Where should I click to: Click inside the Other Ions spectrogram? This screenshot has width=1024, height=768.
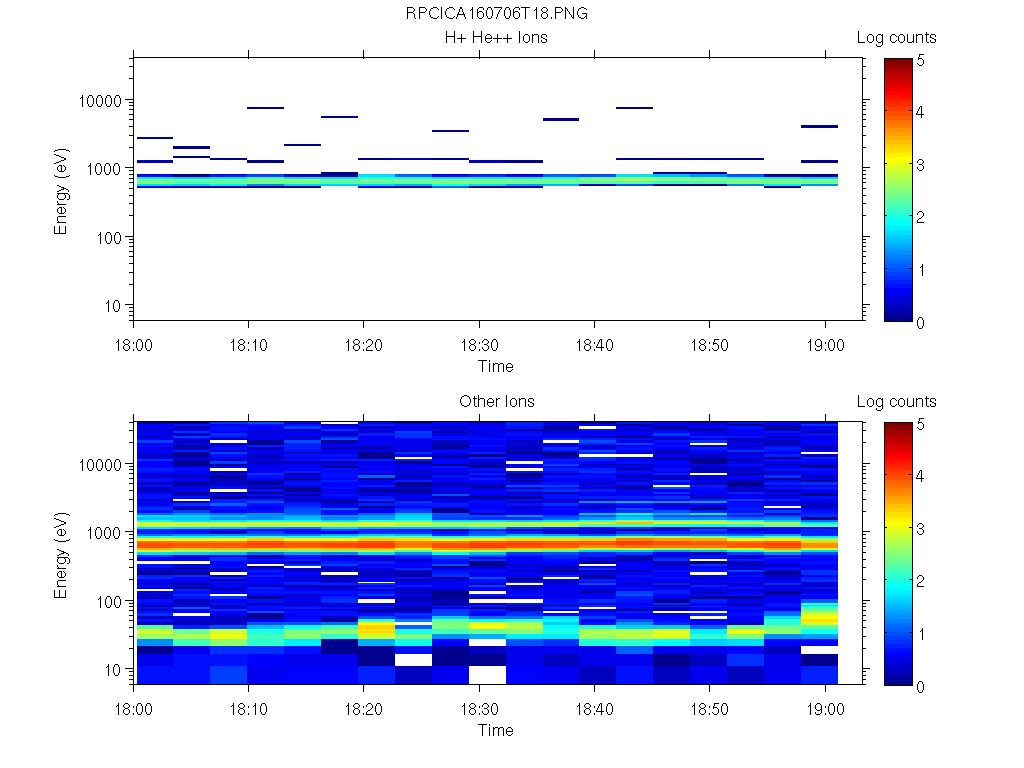[x=499, y=552]
